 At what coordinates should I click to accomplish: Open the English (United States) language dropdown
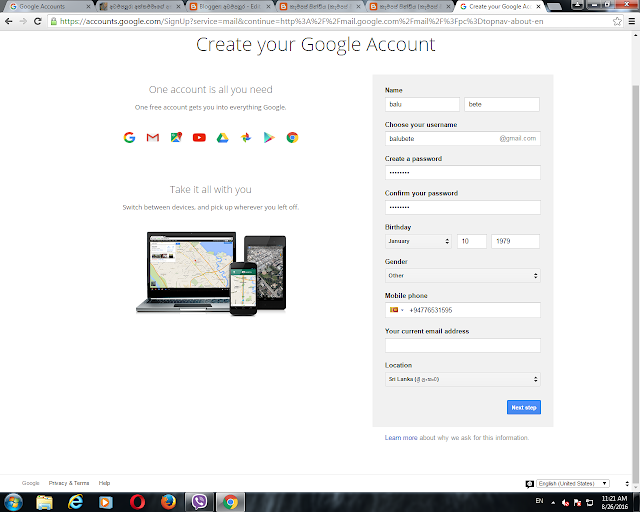573,483
